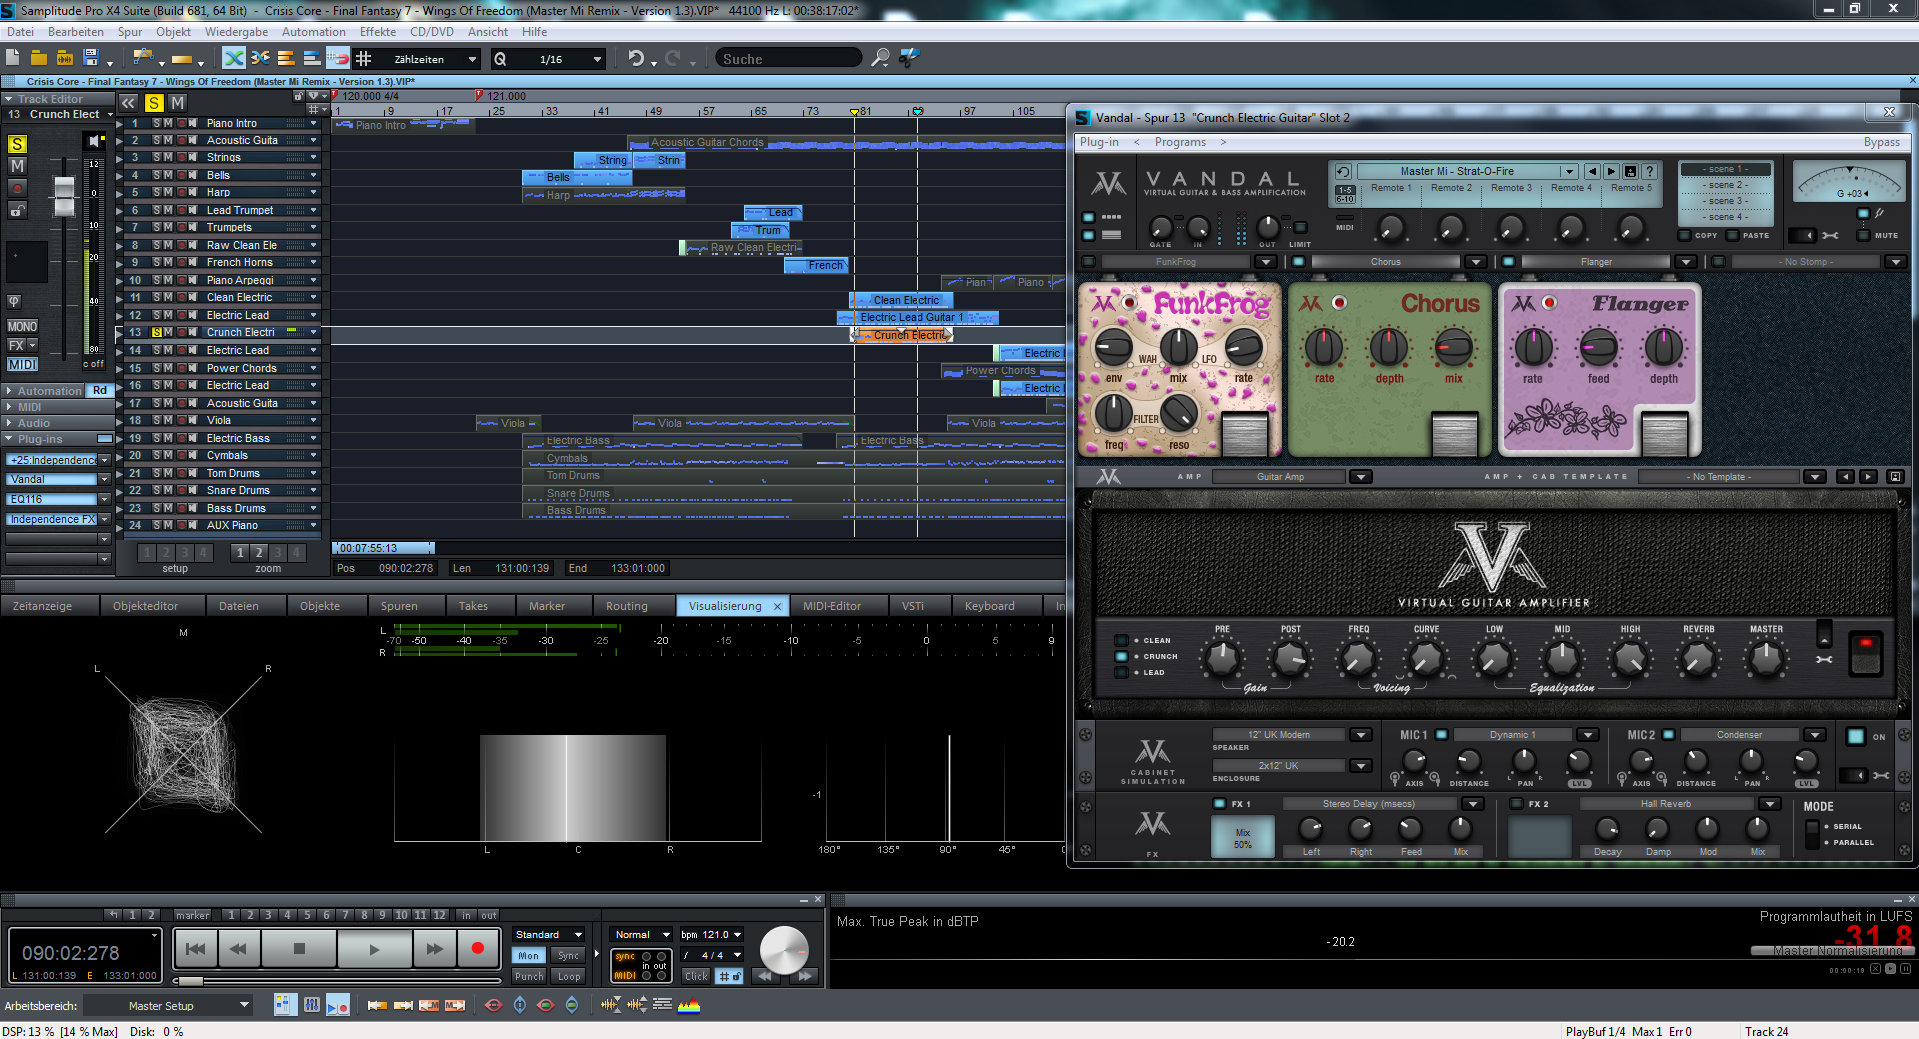Toggle global Solo button above track list
This screenshot has height=1039, width=1919.
point(154,102)
